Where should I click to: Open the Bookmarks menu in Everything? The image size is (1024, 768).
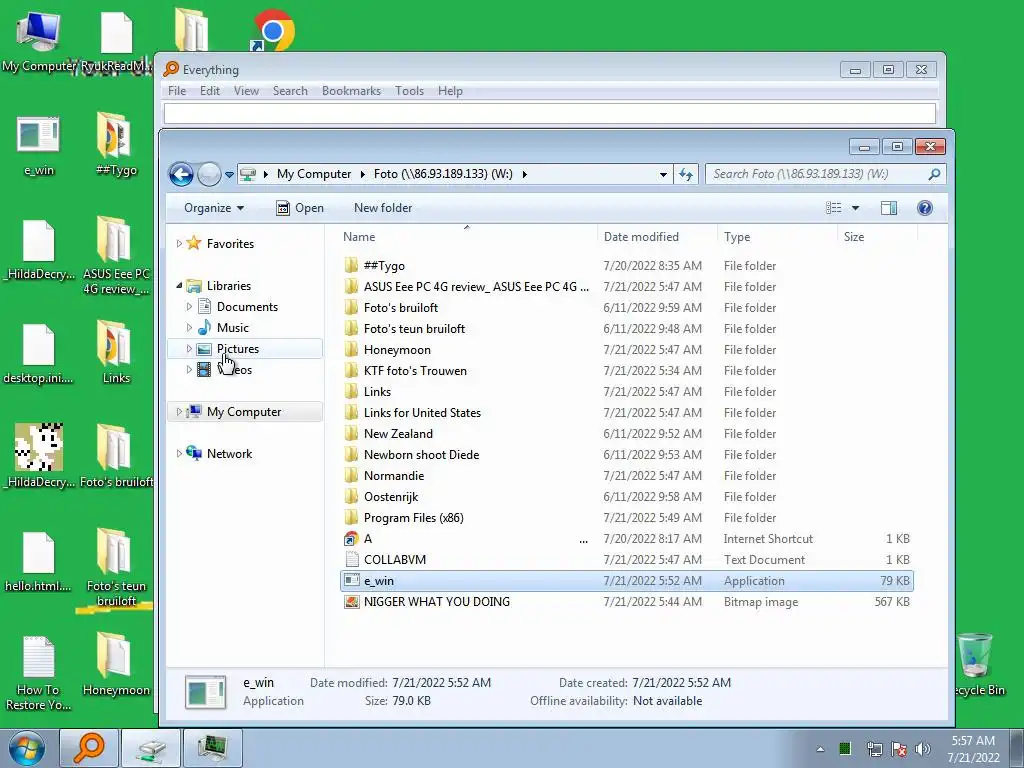pos(351,91)
